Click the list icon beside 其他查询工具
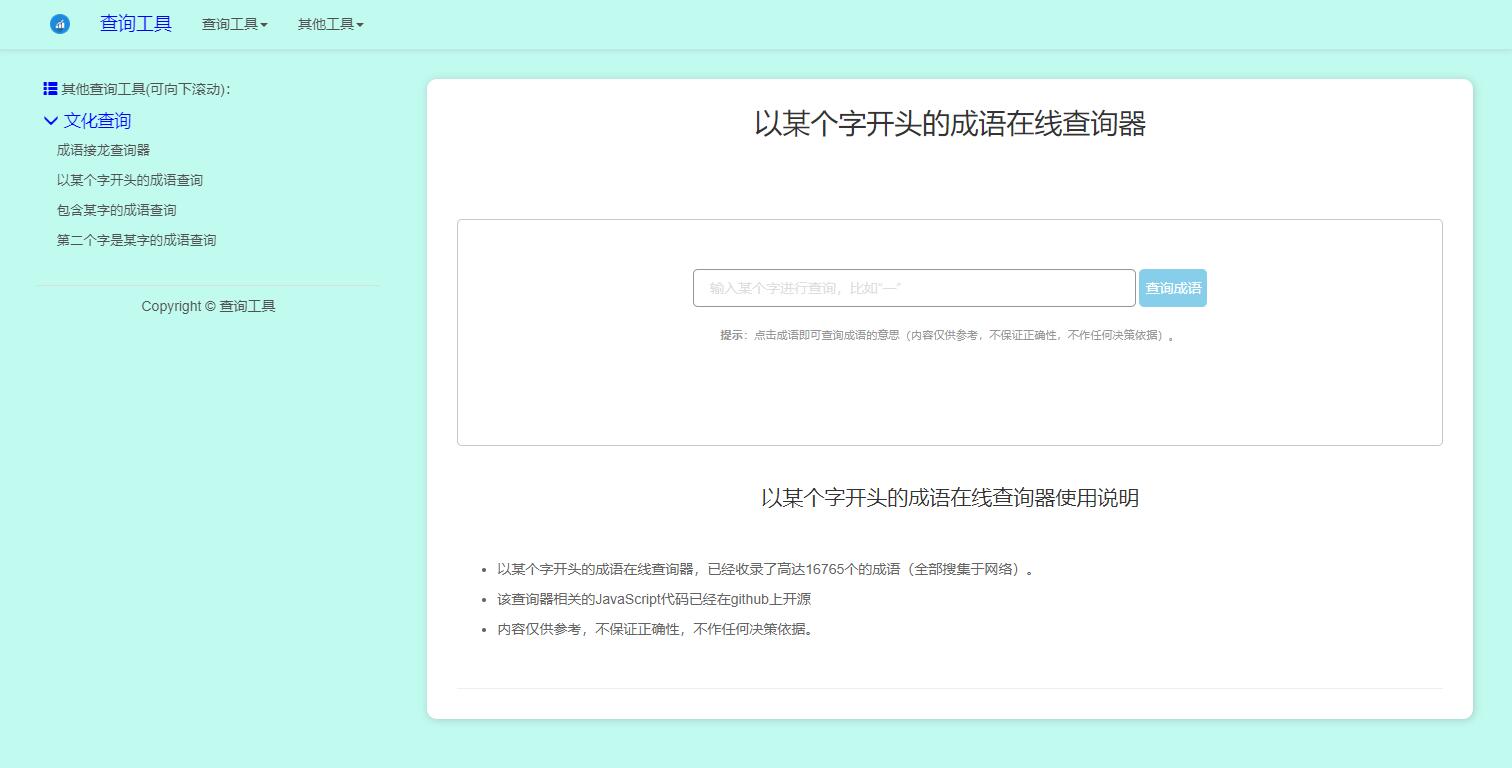This screenshot has width=1512, height=768. click(50, 89)
